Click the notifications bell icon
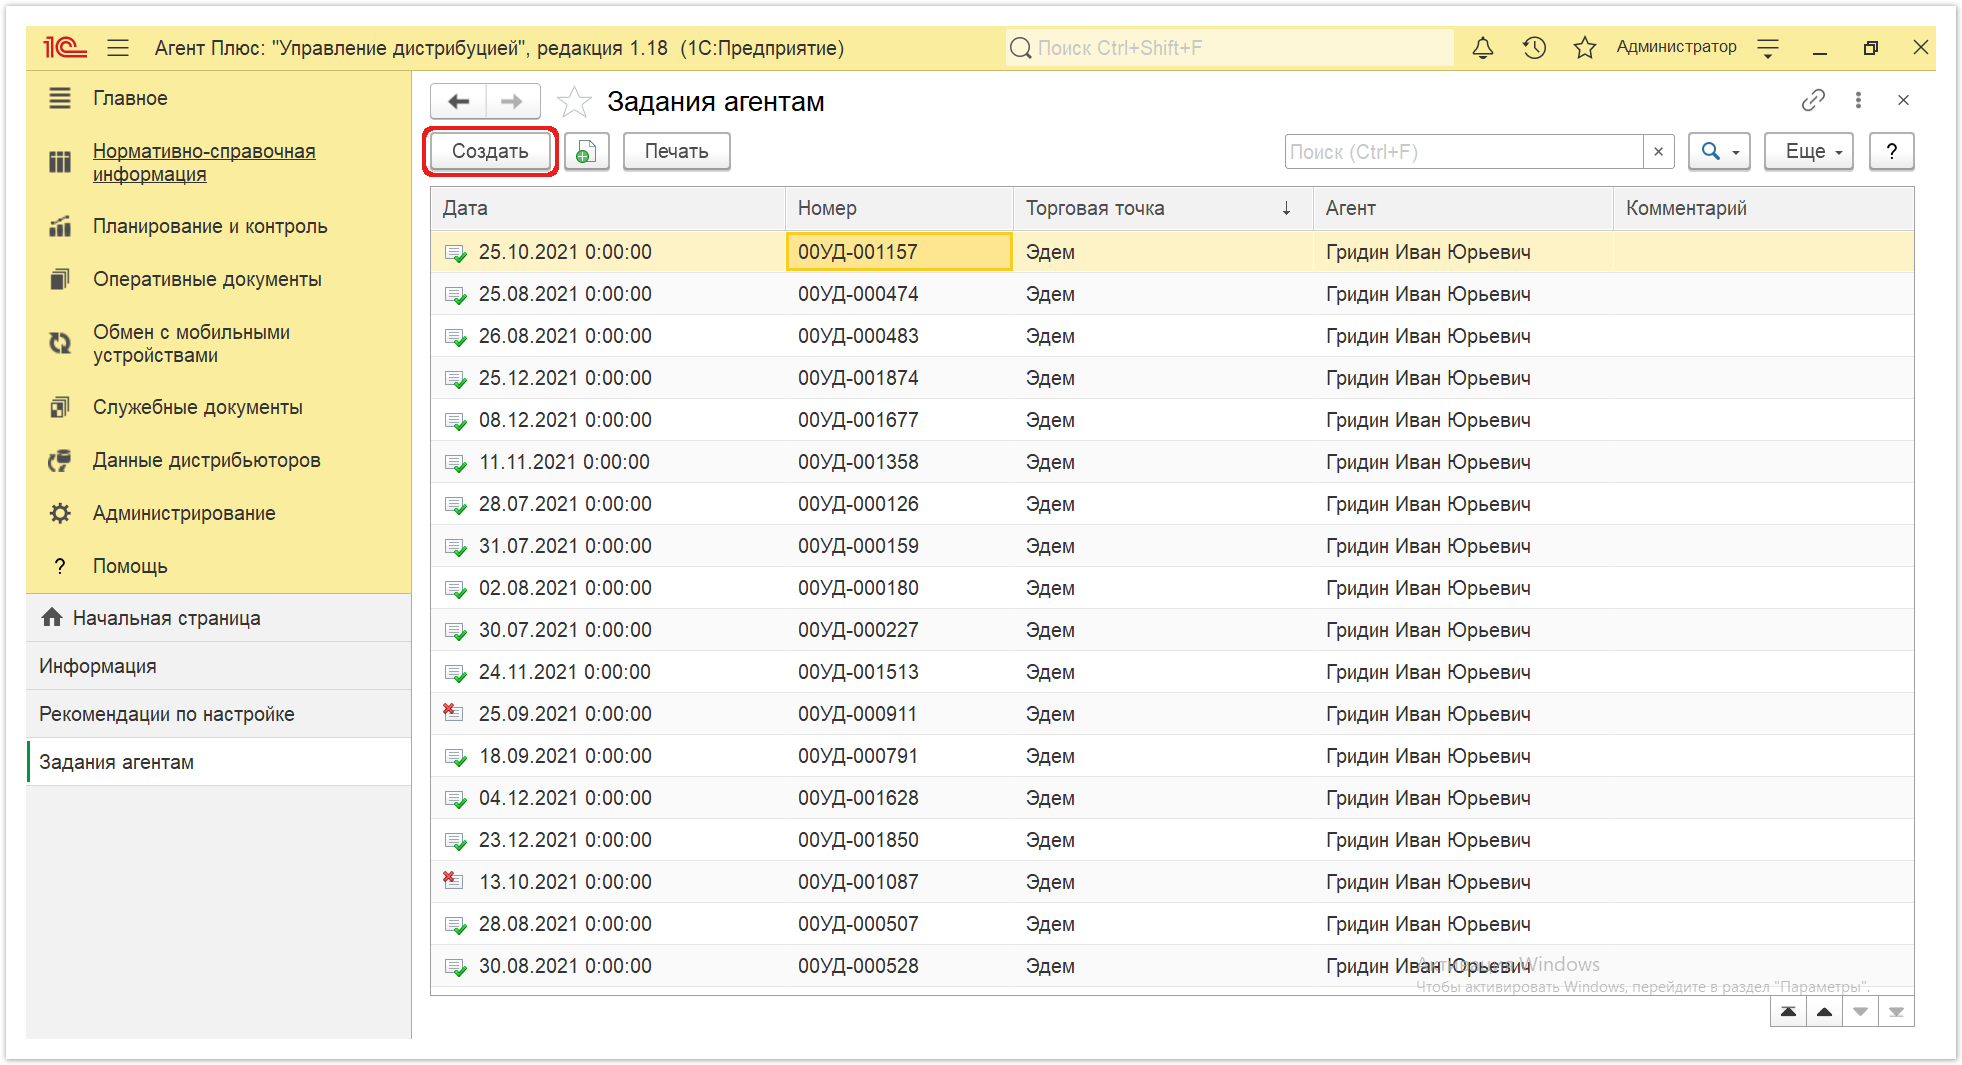Viewport: 1962px width, 1065px height. tap(1483, 47)
